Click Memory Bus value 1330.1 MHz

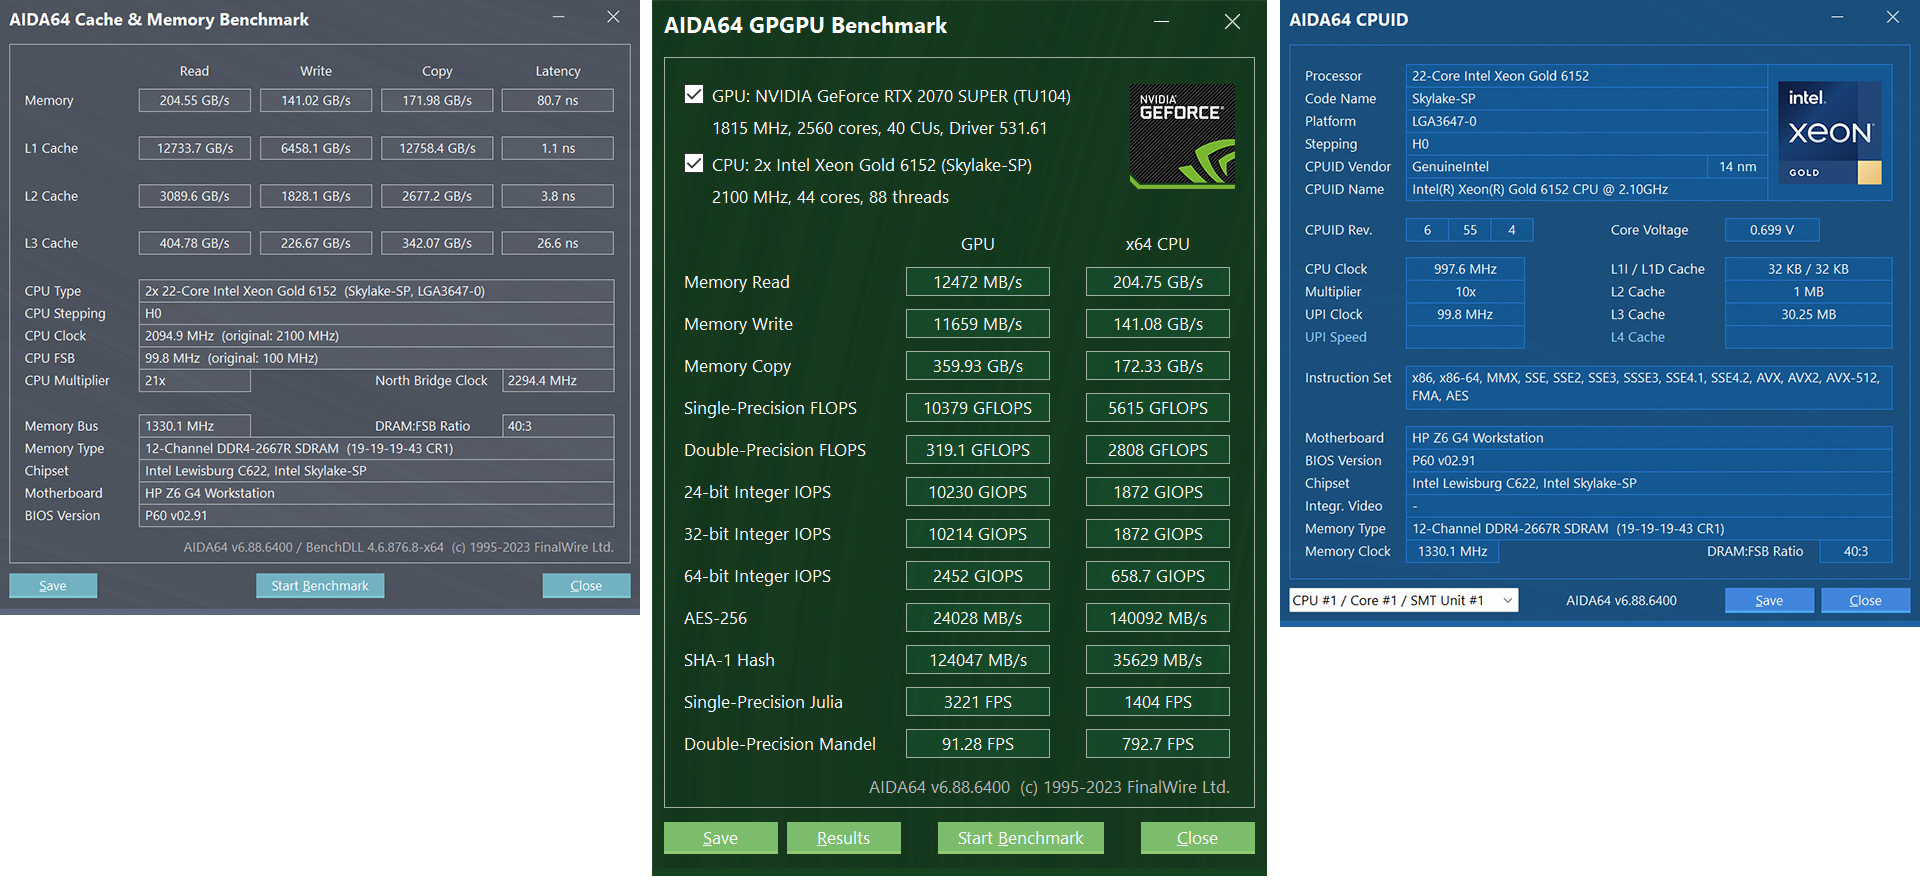click(195, 426)
